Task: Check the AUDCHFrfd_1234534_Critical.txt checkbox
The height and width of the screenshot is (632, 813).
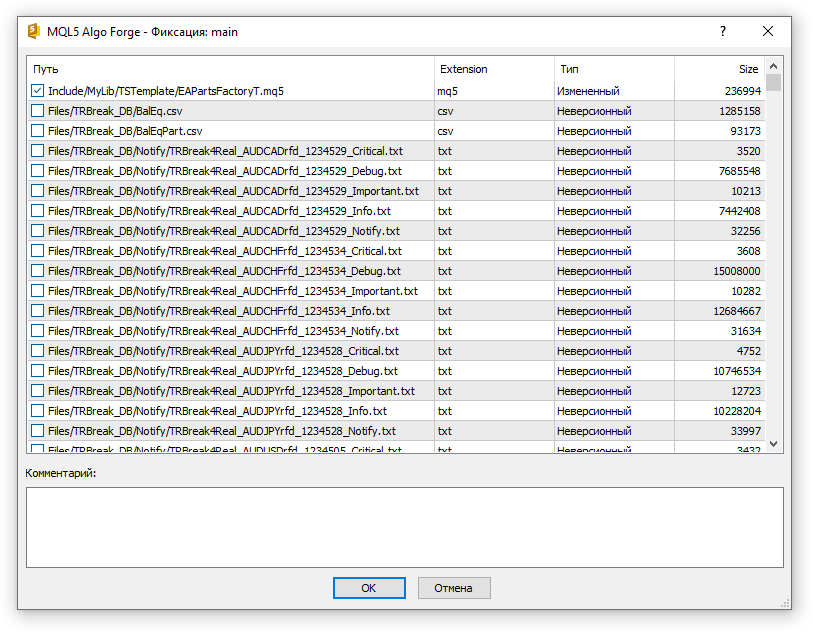Action: pyautogui.click(x=37, y=251)
